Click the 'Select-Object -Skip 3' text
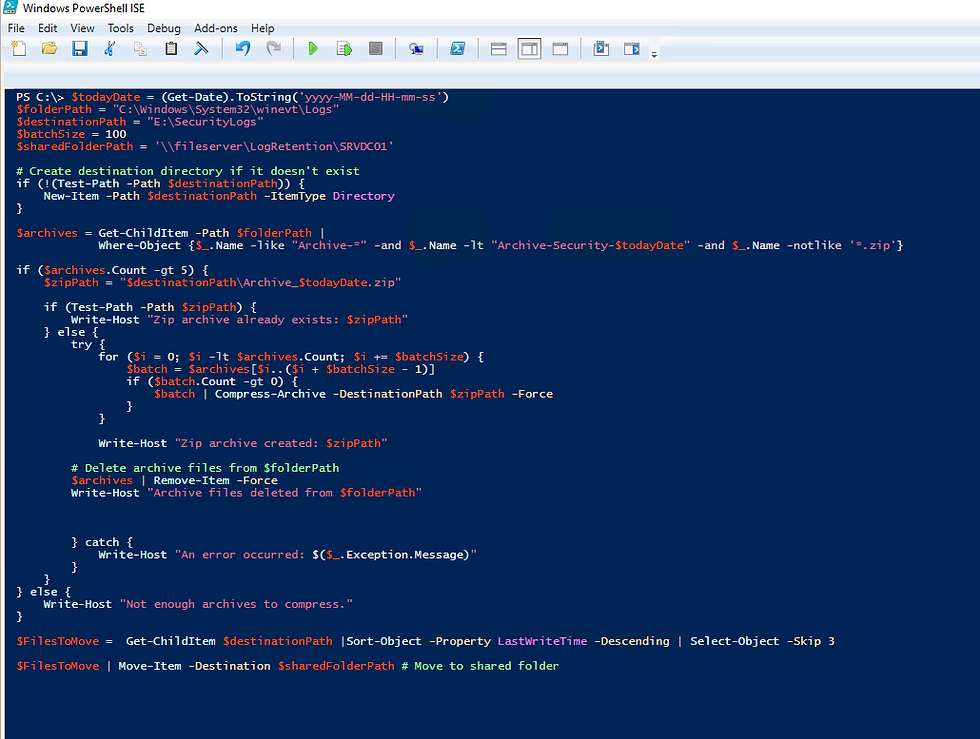This screenshot has height=739, width=980. pyautogui.click(x=762, y=641)
